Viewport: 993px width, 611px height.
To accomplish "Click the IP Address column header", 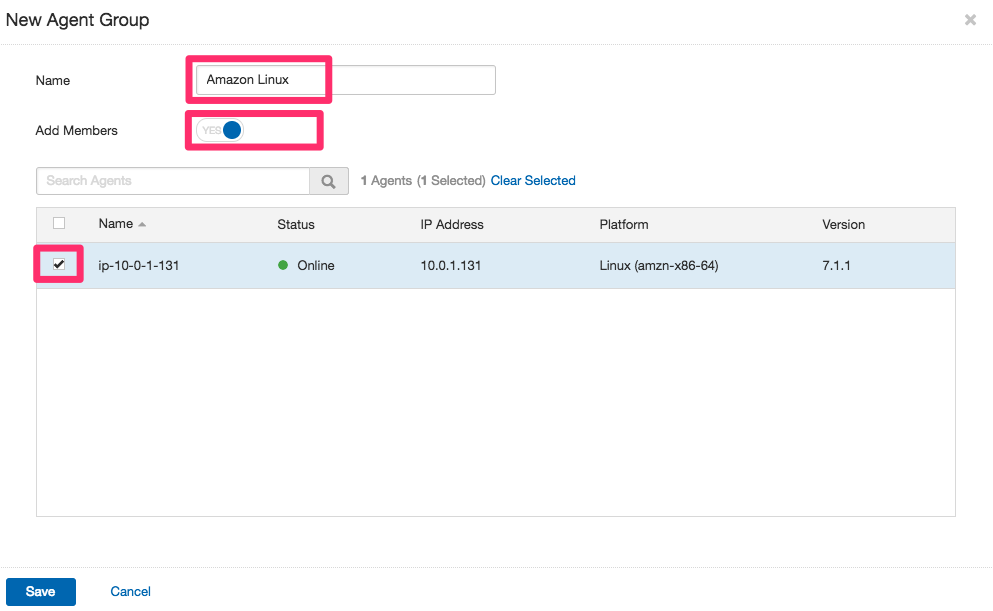I will (x=452, y=224).
